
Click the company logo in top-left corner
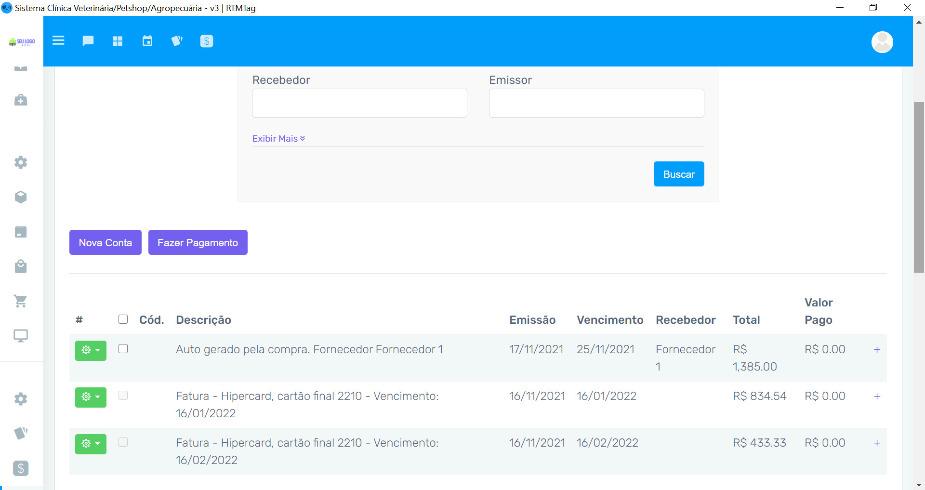click(21, 42)
